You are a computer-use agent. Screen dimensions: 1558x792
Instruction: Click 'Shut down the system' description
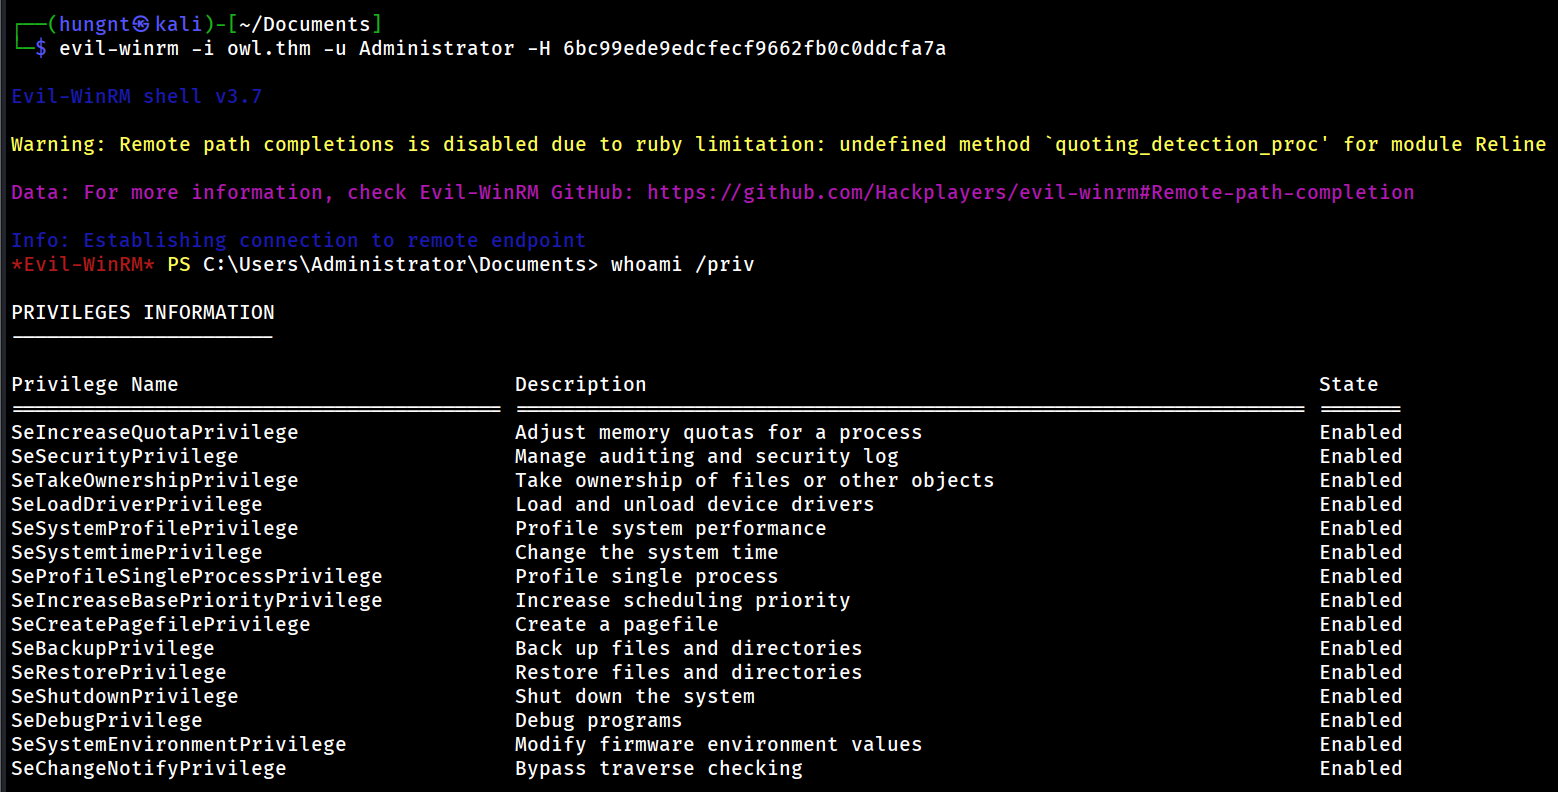635,696
